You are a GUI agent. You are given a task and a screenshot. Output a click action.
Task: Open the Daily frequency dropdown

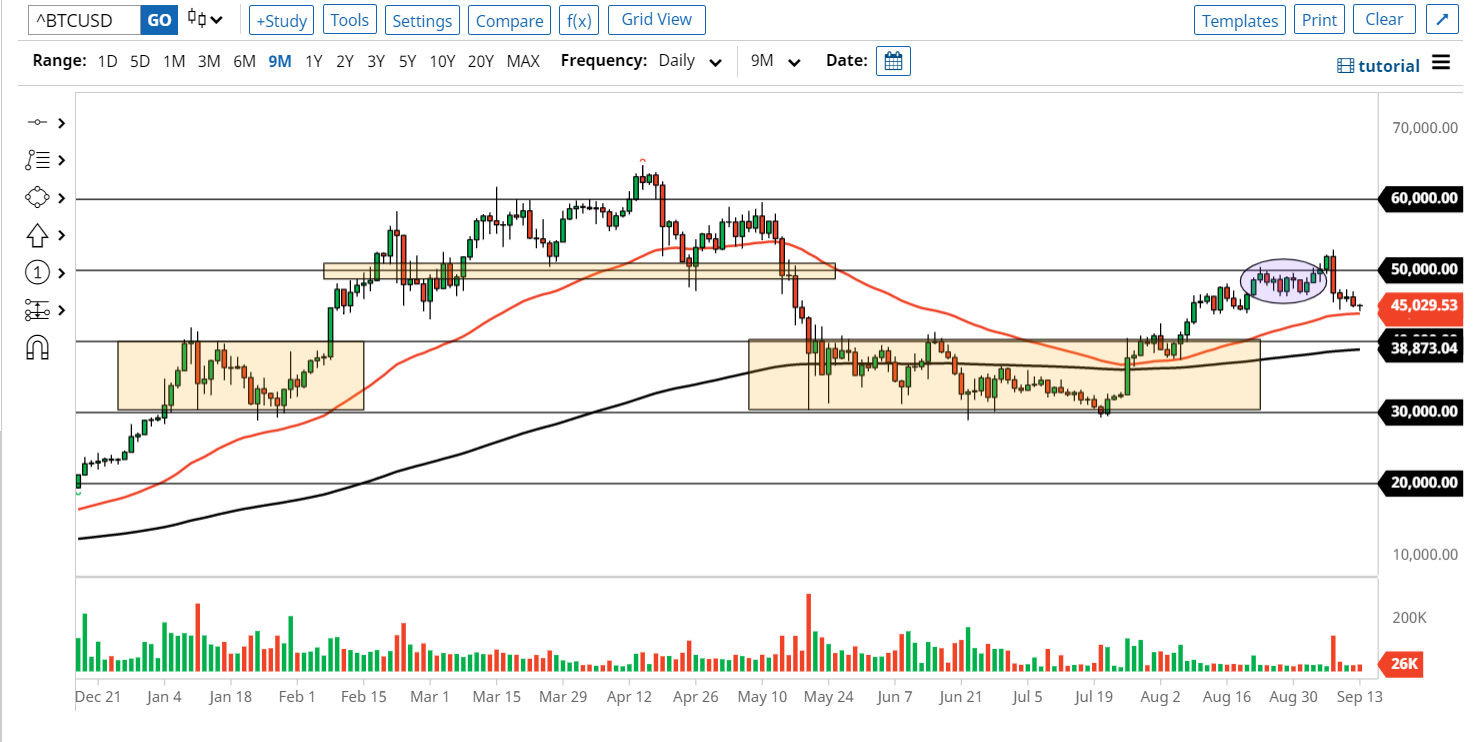pos(689,61)
